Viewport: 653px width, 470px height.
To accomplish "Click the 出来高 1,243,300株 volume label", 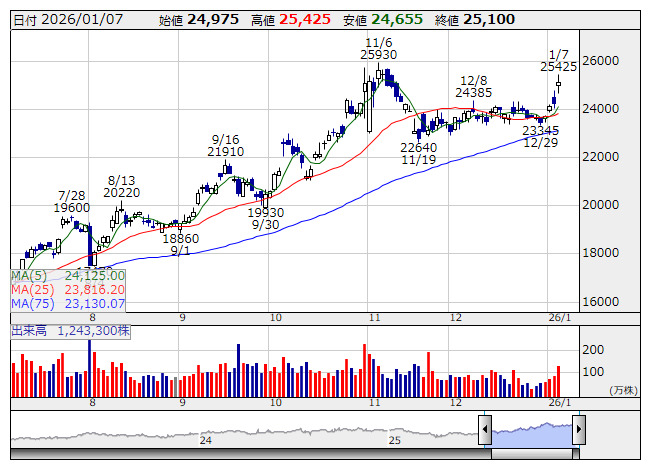I will click(x=70, y=331).
